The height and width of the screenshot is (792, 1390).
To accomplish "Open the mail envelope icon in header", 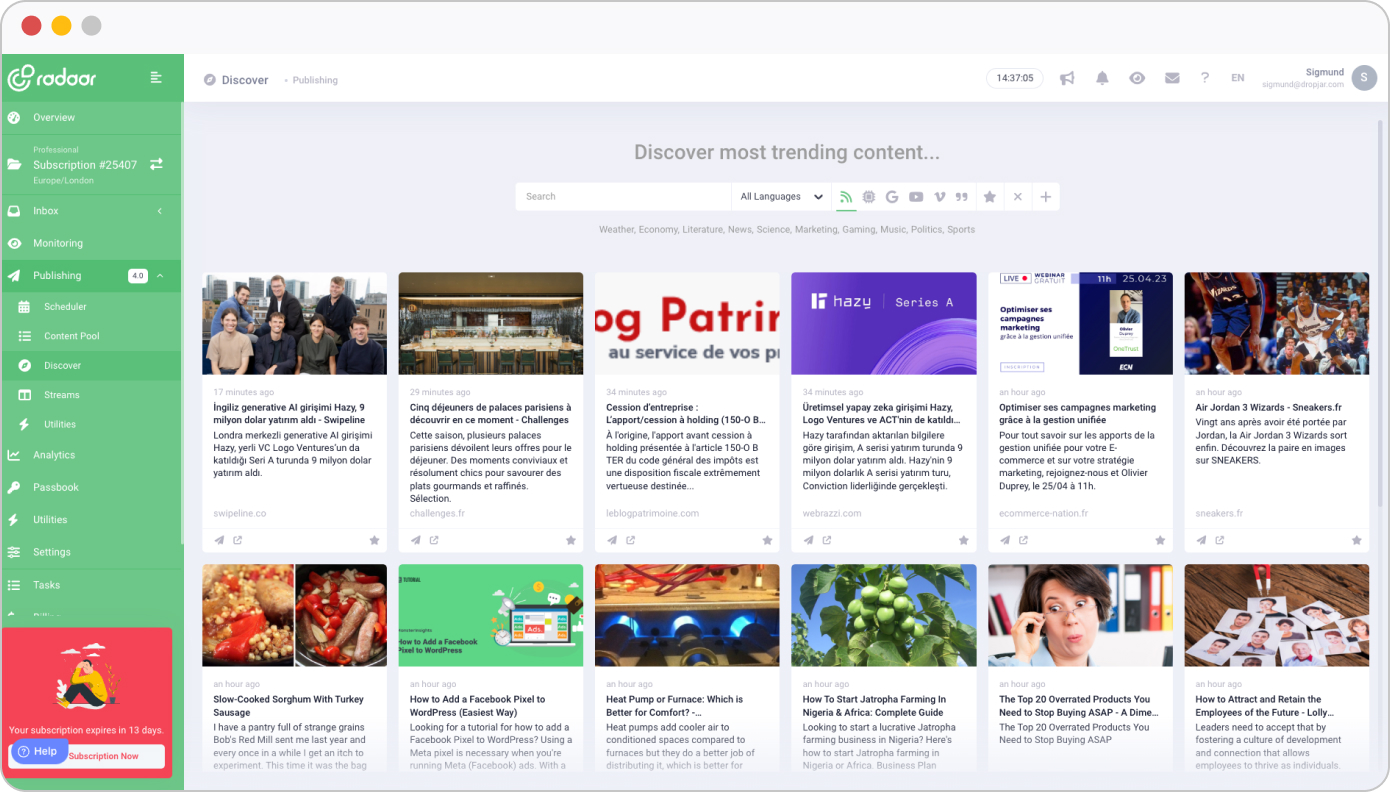I will [1172, 78].
